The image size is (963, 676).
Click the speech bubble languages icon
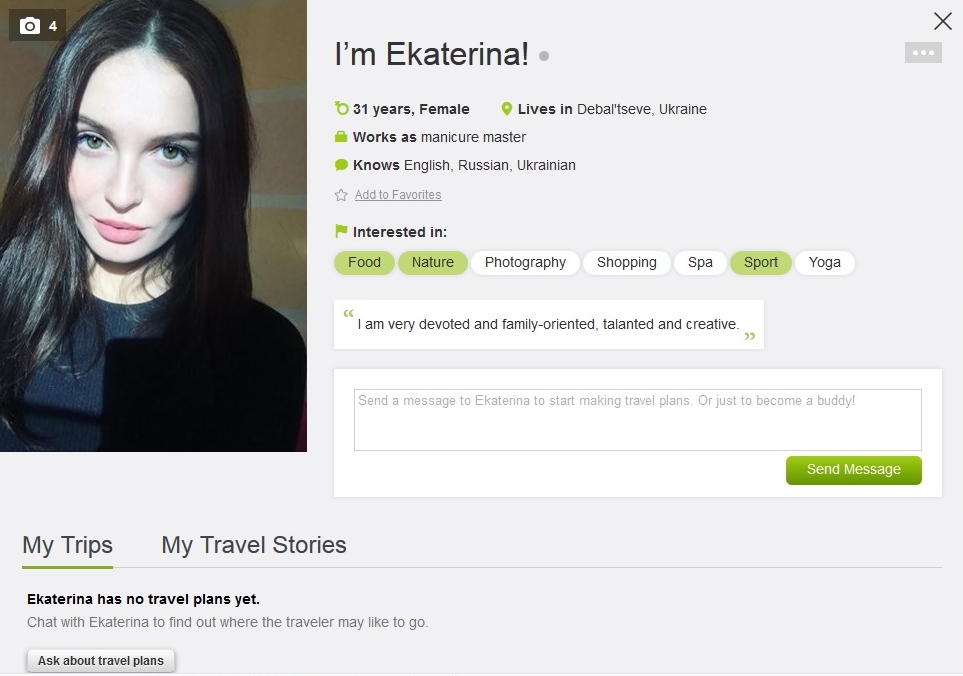click(341, 165)
